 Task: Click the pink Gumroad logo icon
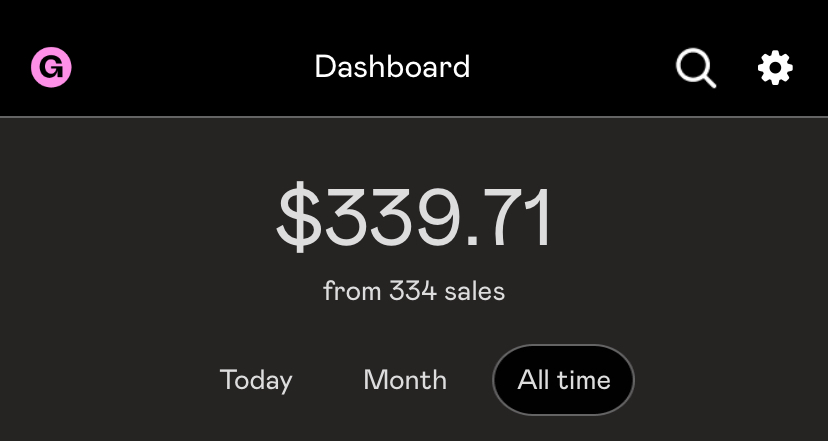tap(51, 68)
